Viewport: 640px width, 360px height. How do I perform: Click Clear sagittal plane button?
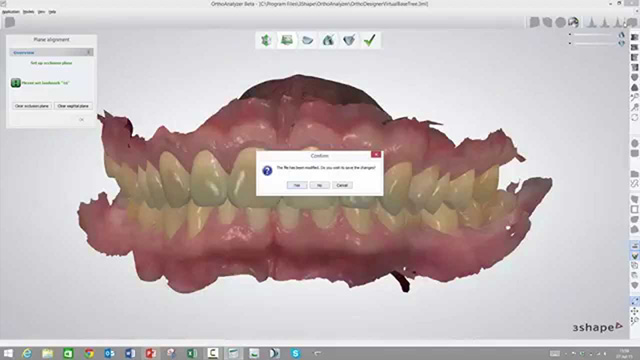73,106
